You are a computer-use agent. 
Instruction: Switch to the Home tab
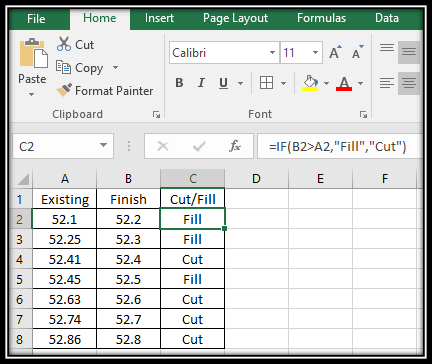click(x=100, y=18)
